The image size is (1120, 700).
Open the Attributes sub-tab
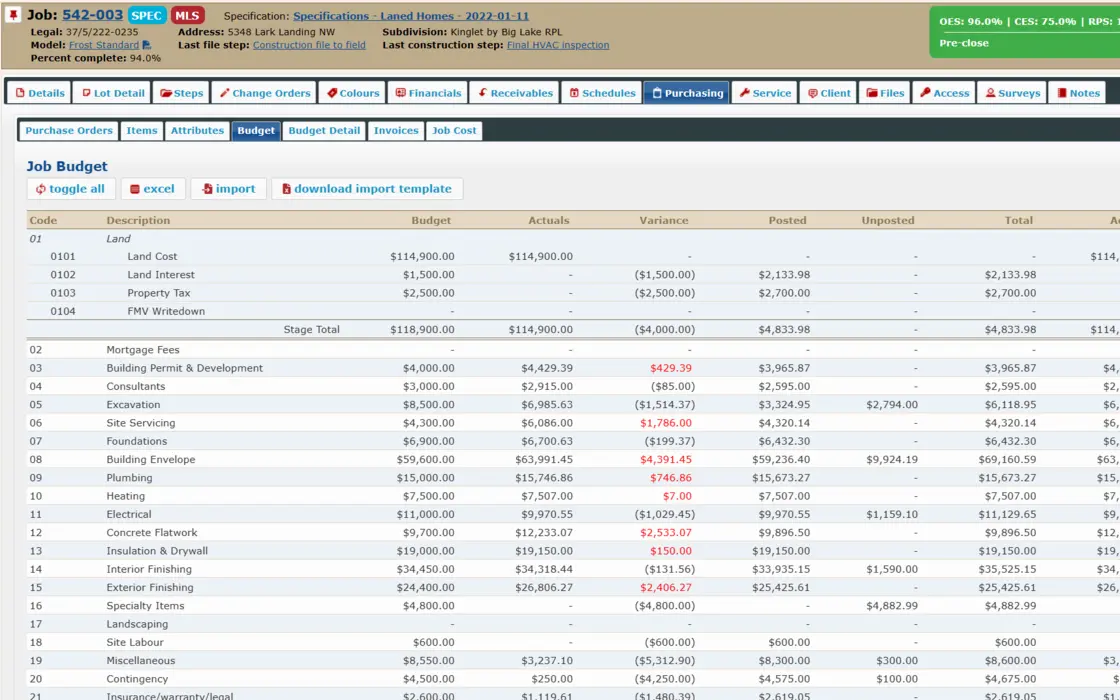pyautogui.click(x=197, y=131)
